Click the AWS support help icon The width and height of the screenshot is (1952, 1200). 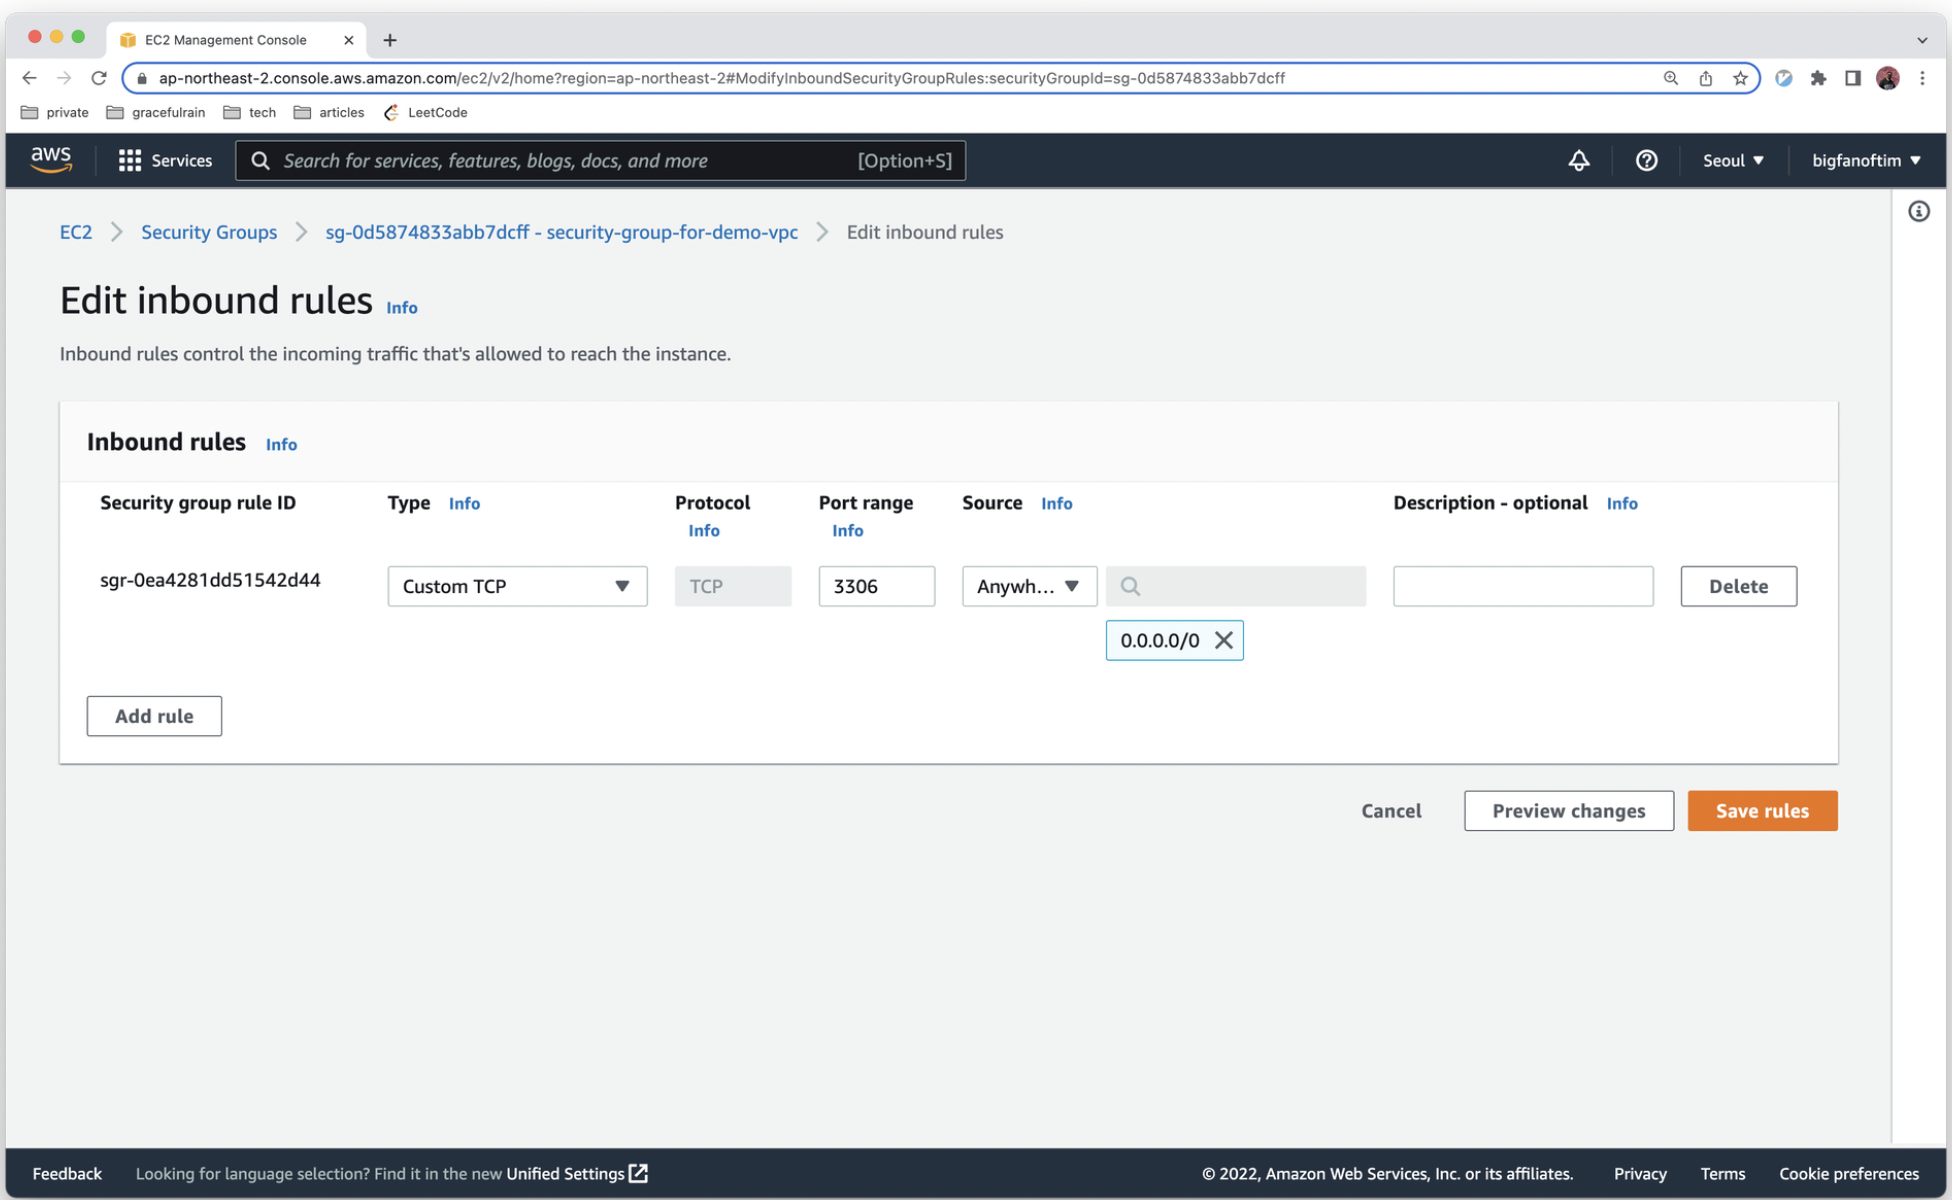(x=1646, y=160)
